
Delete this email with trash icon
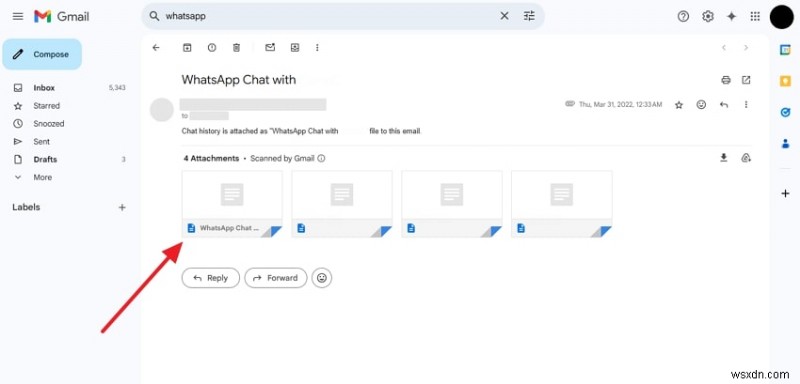(236, 47)
